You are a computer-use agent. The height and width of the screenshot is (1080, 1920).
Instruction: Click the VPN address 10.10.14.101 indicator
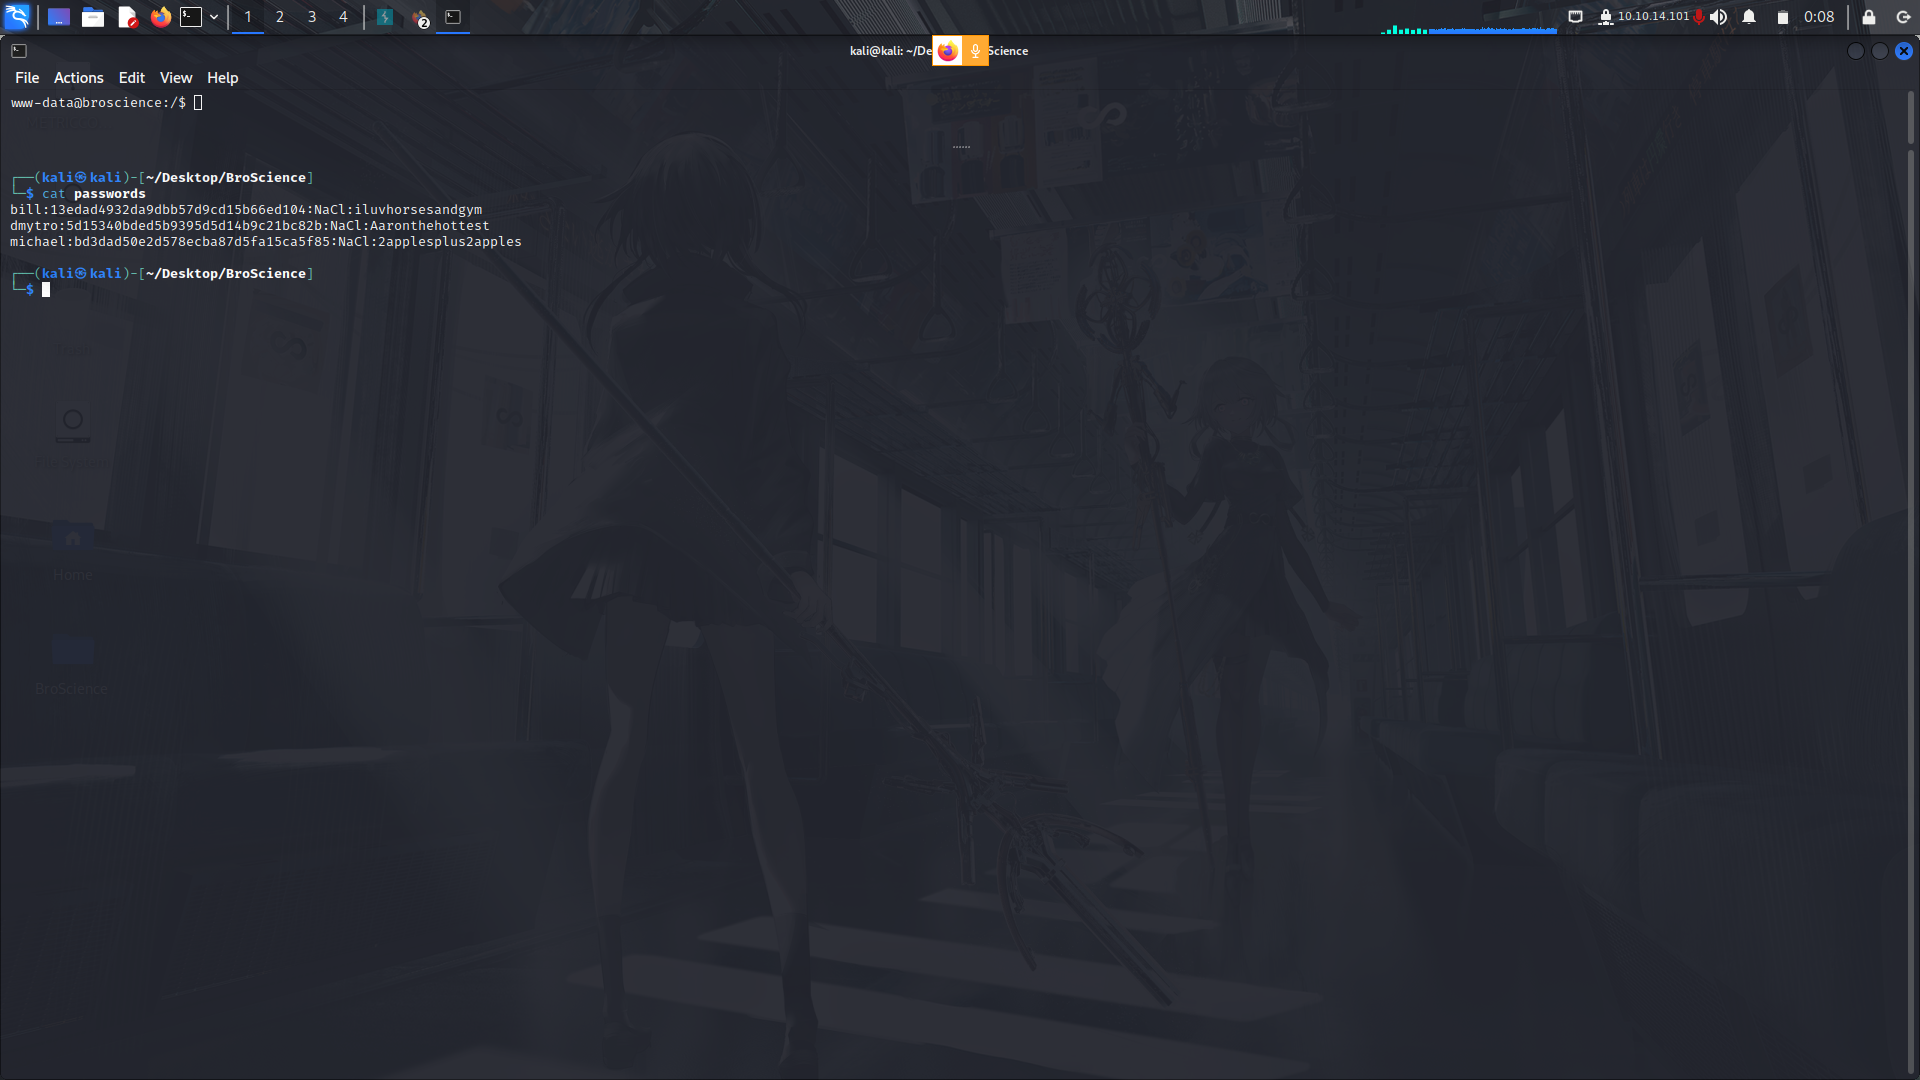[1650, 16]
